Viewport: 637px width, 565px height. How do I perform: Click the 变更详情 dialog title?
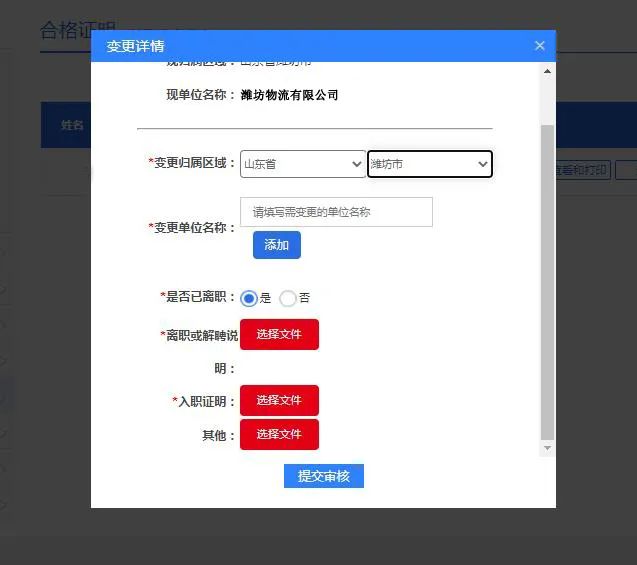[x=135, y=46]
